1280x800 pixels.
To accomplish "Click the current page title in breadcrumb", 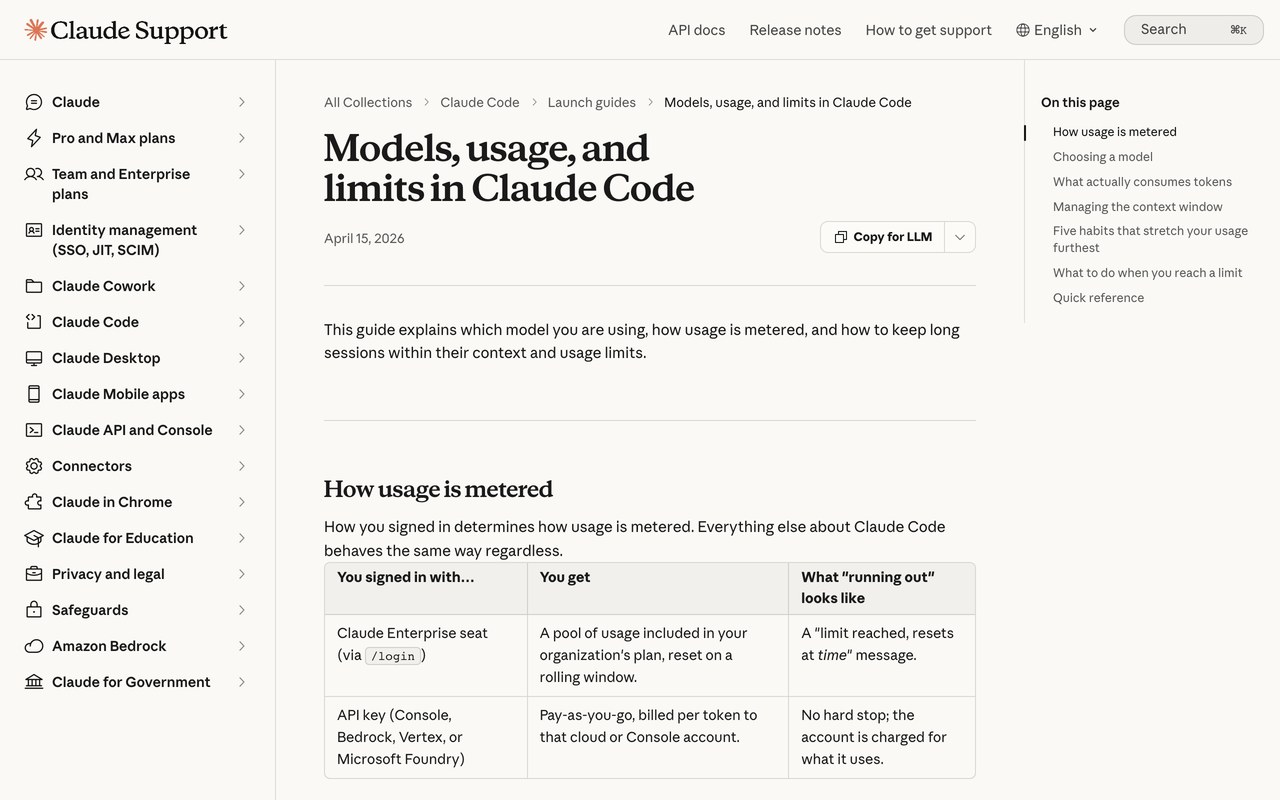I will click(x=788, y=102).
